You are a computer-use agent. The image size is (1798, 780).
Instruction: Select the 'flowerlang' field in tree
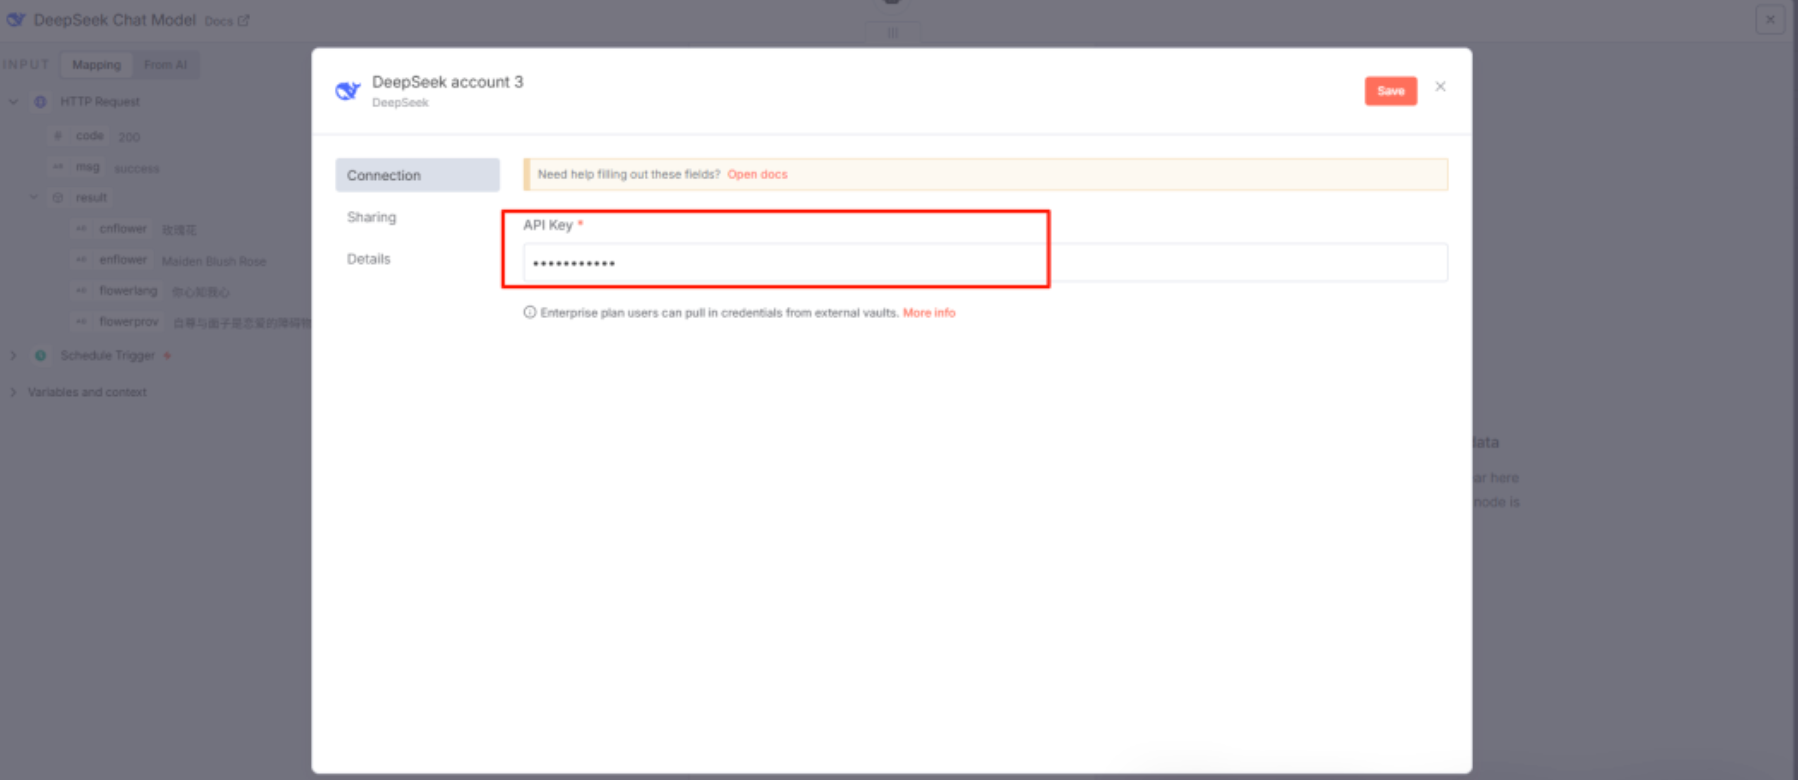pos(128,291)
